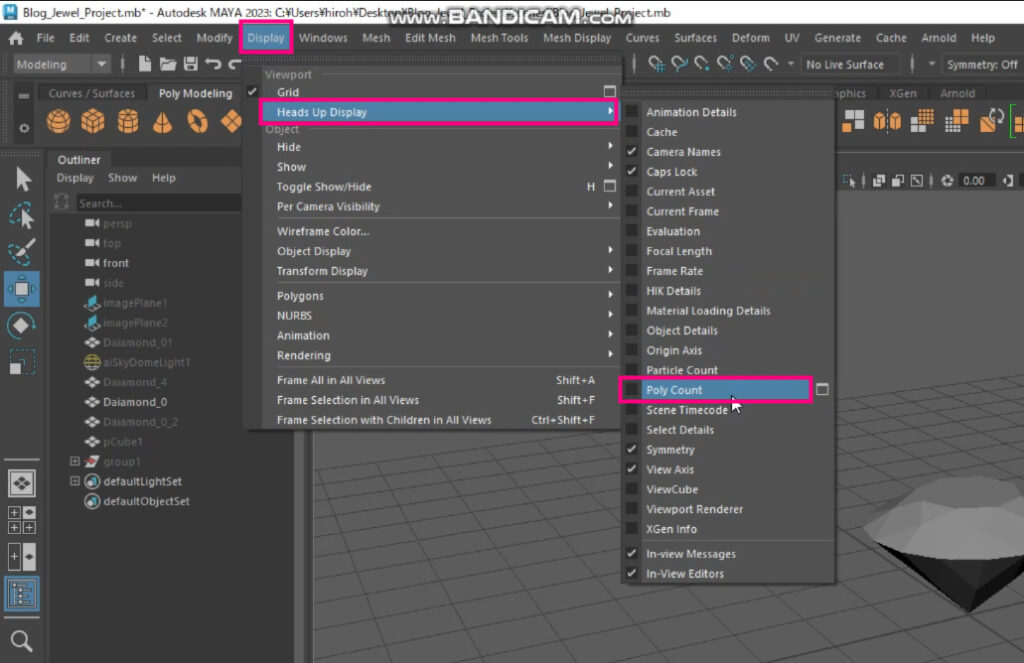The image size is (1024, 663).
Task: Select the four-view layout icon
Action: (22, 520)
